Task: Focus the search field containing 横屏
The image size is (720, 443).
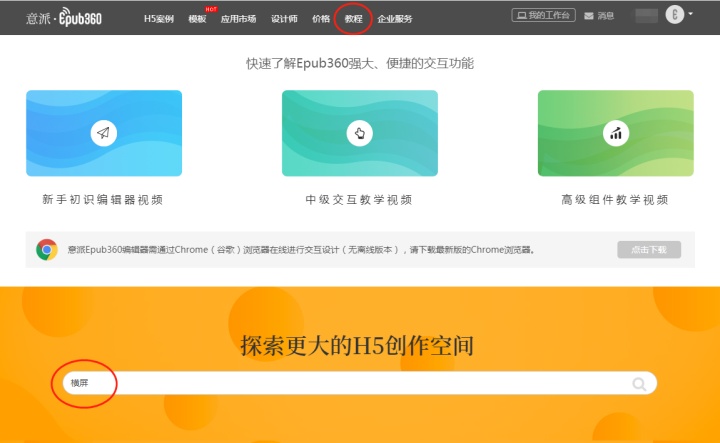Action: pyautogui.click(x=360, y=383)
